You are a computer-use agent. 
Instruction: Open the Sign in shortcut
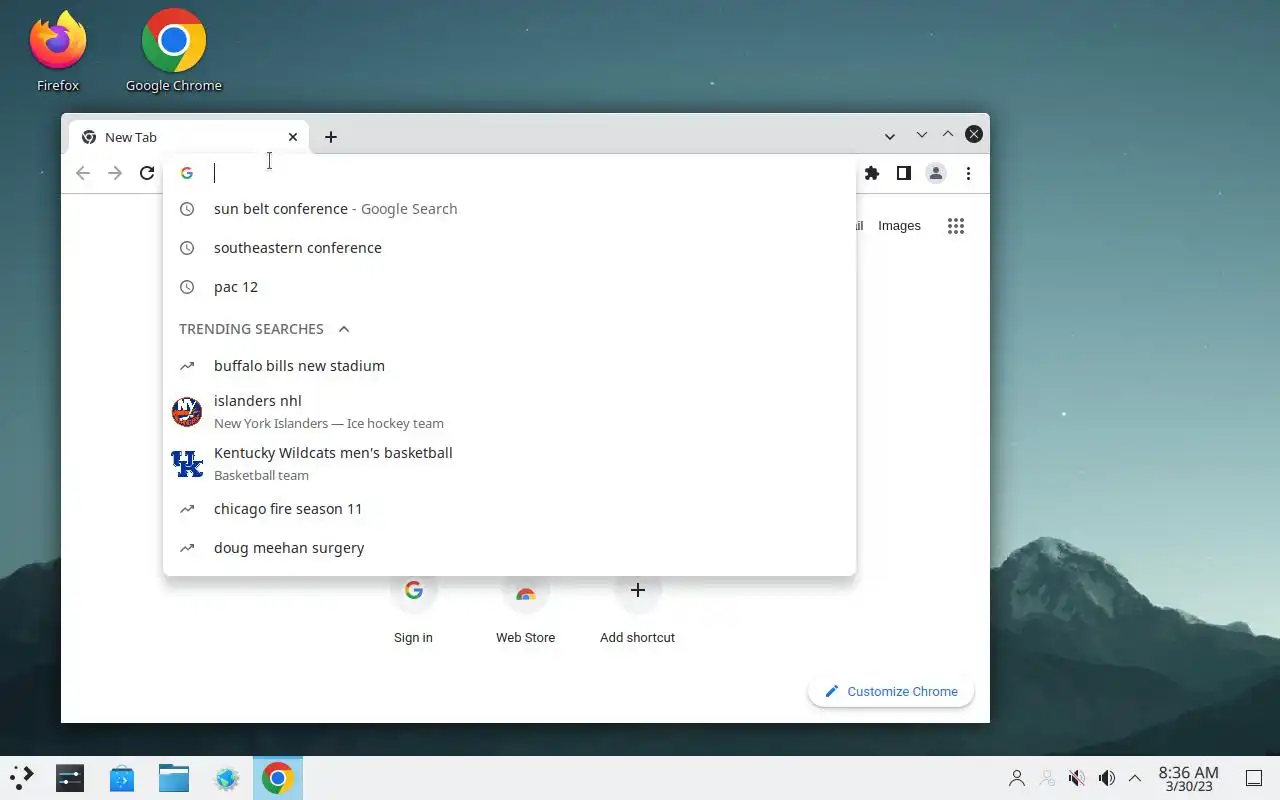413,610
